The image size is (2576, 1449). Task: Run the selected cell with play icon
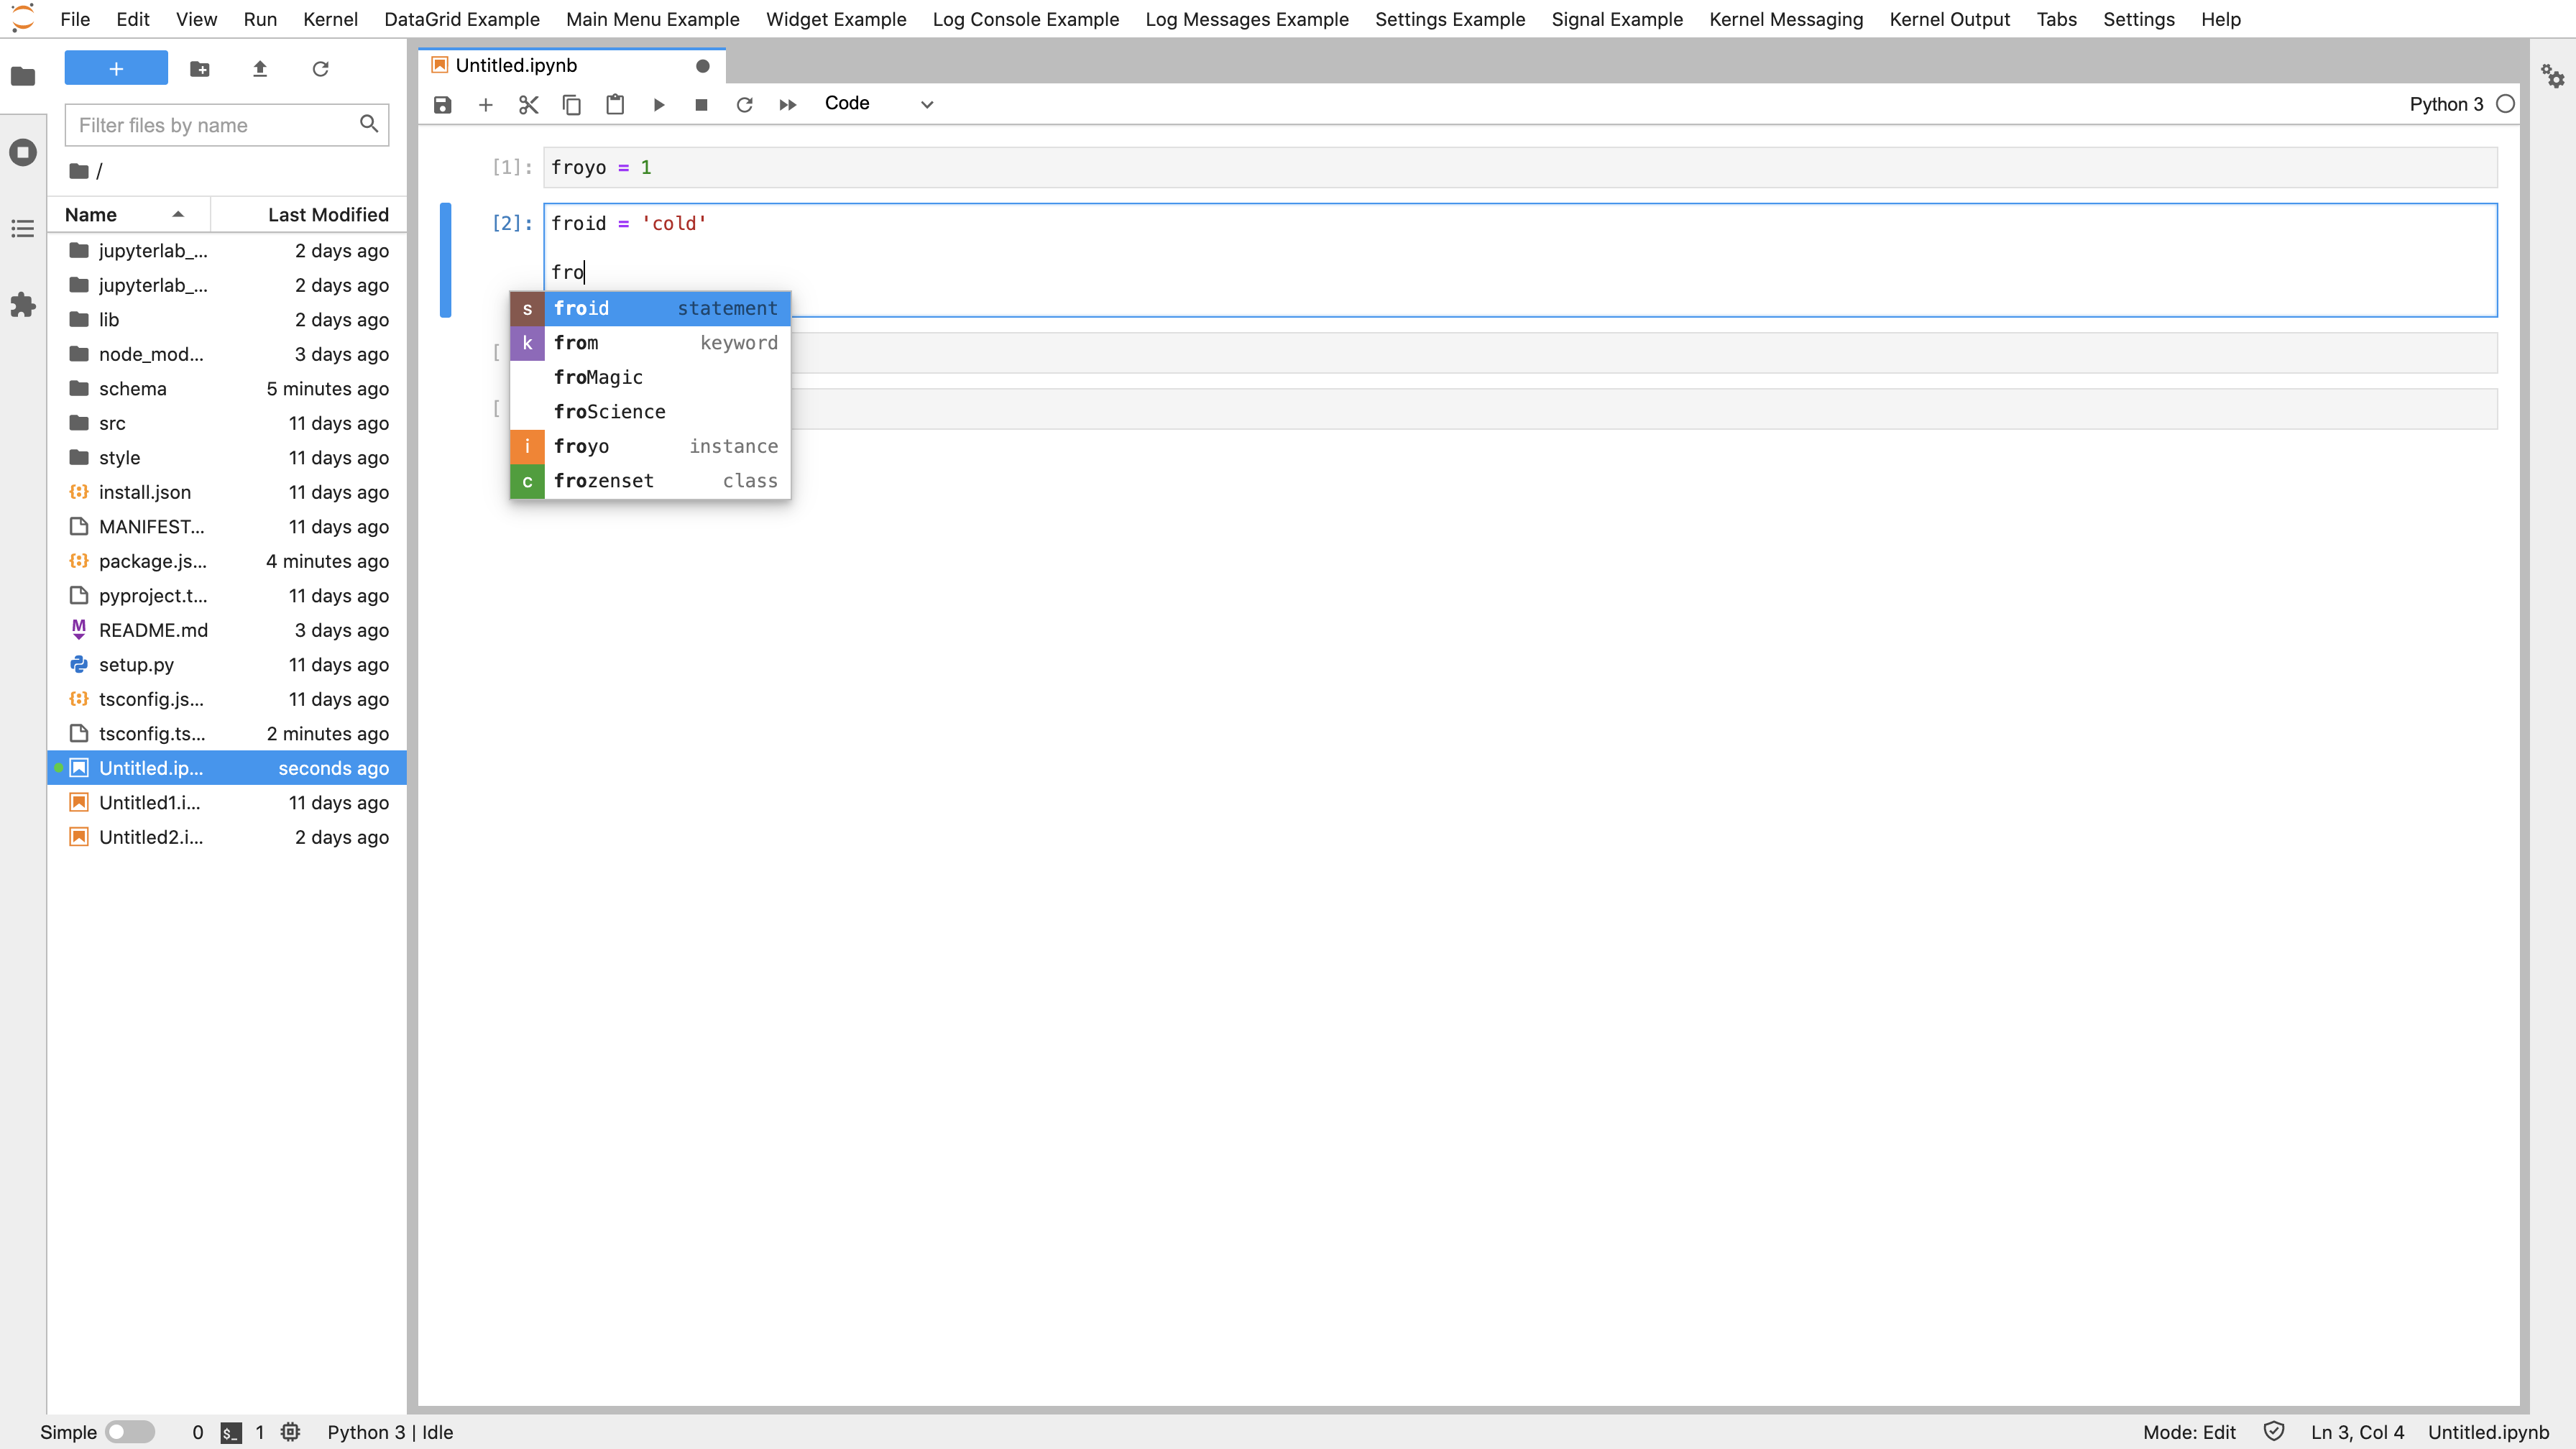pos(658,104)
